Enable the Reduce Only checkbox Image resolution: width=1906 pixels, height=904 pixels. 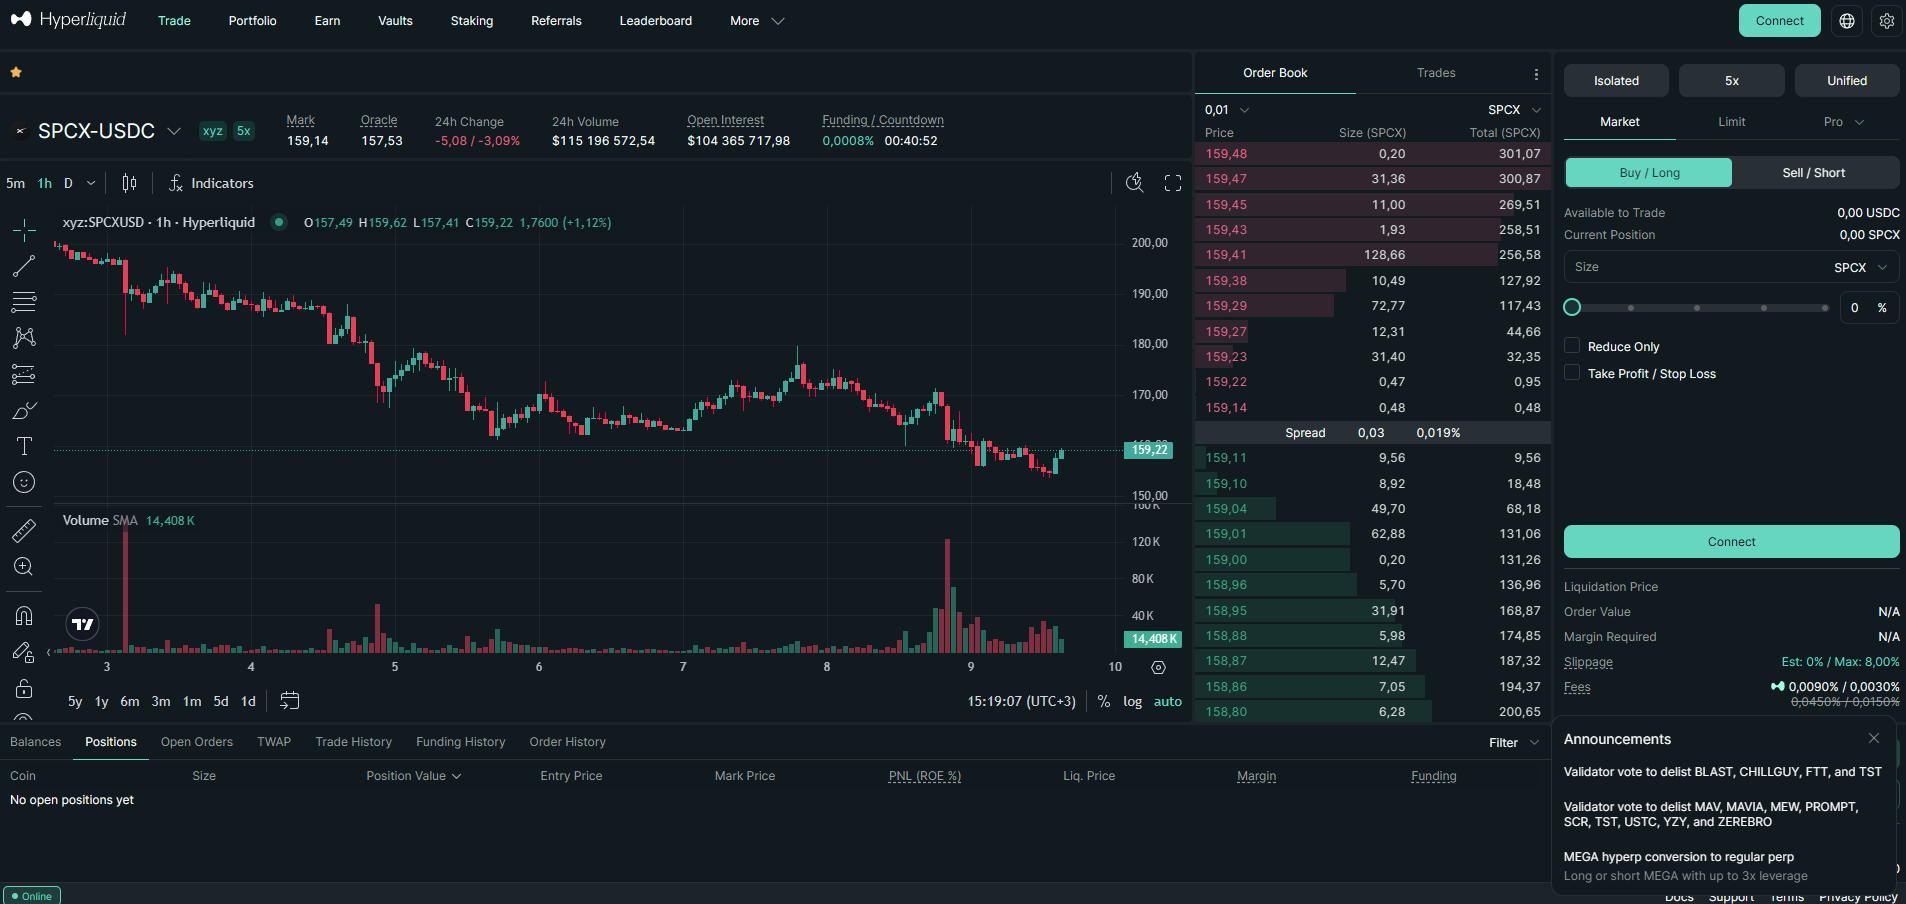[1572, 346]
